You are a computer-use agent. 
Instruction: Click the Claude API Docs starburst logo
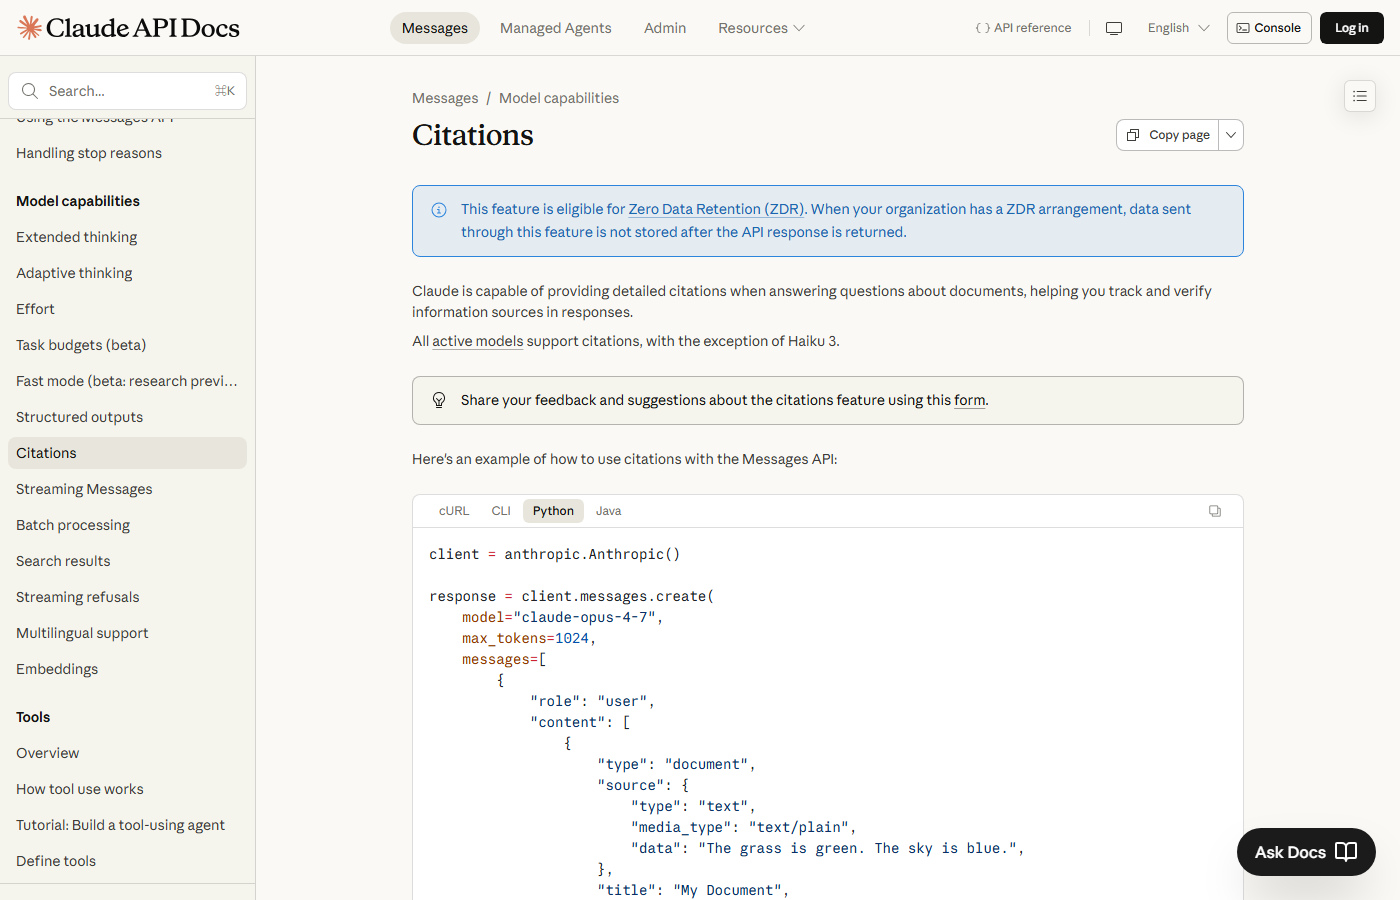click(29, 27)
